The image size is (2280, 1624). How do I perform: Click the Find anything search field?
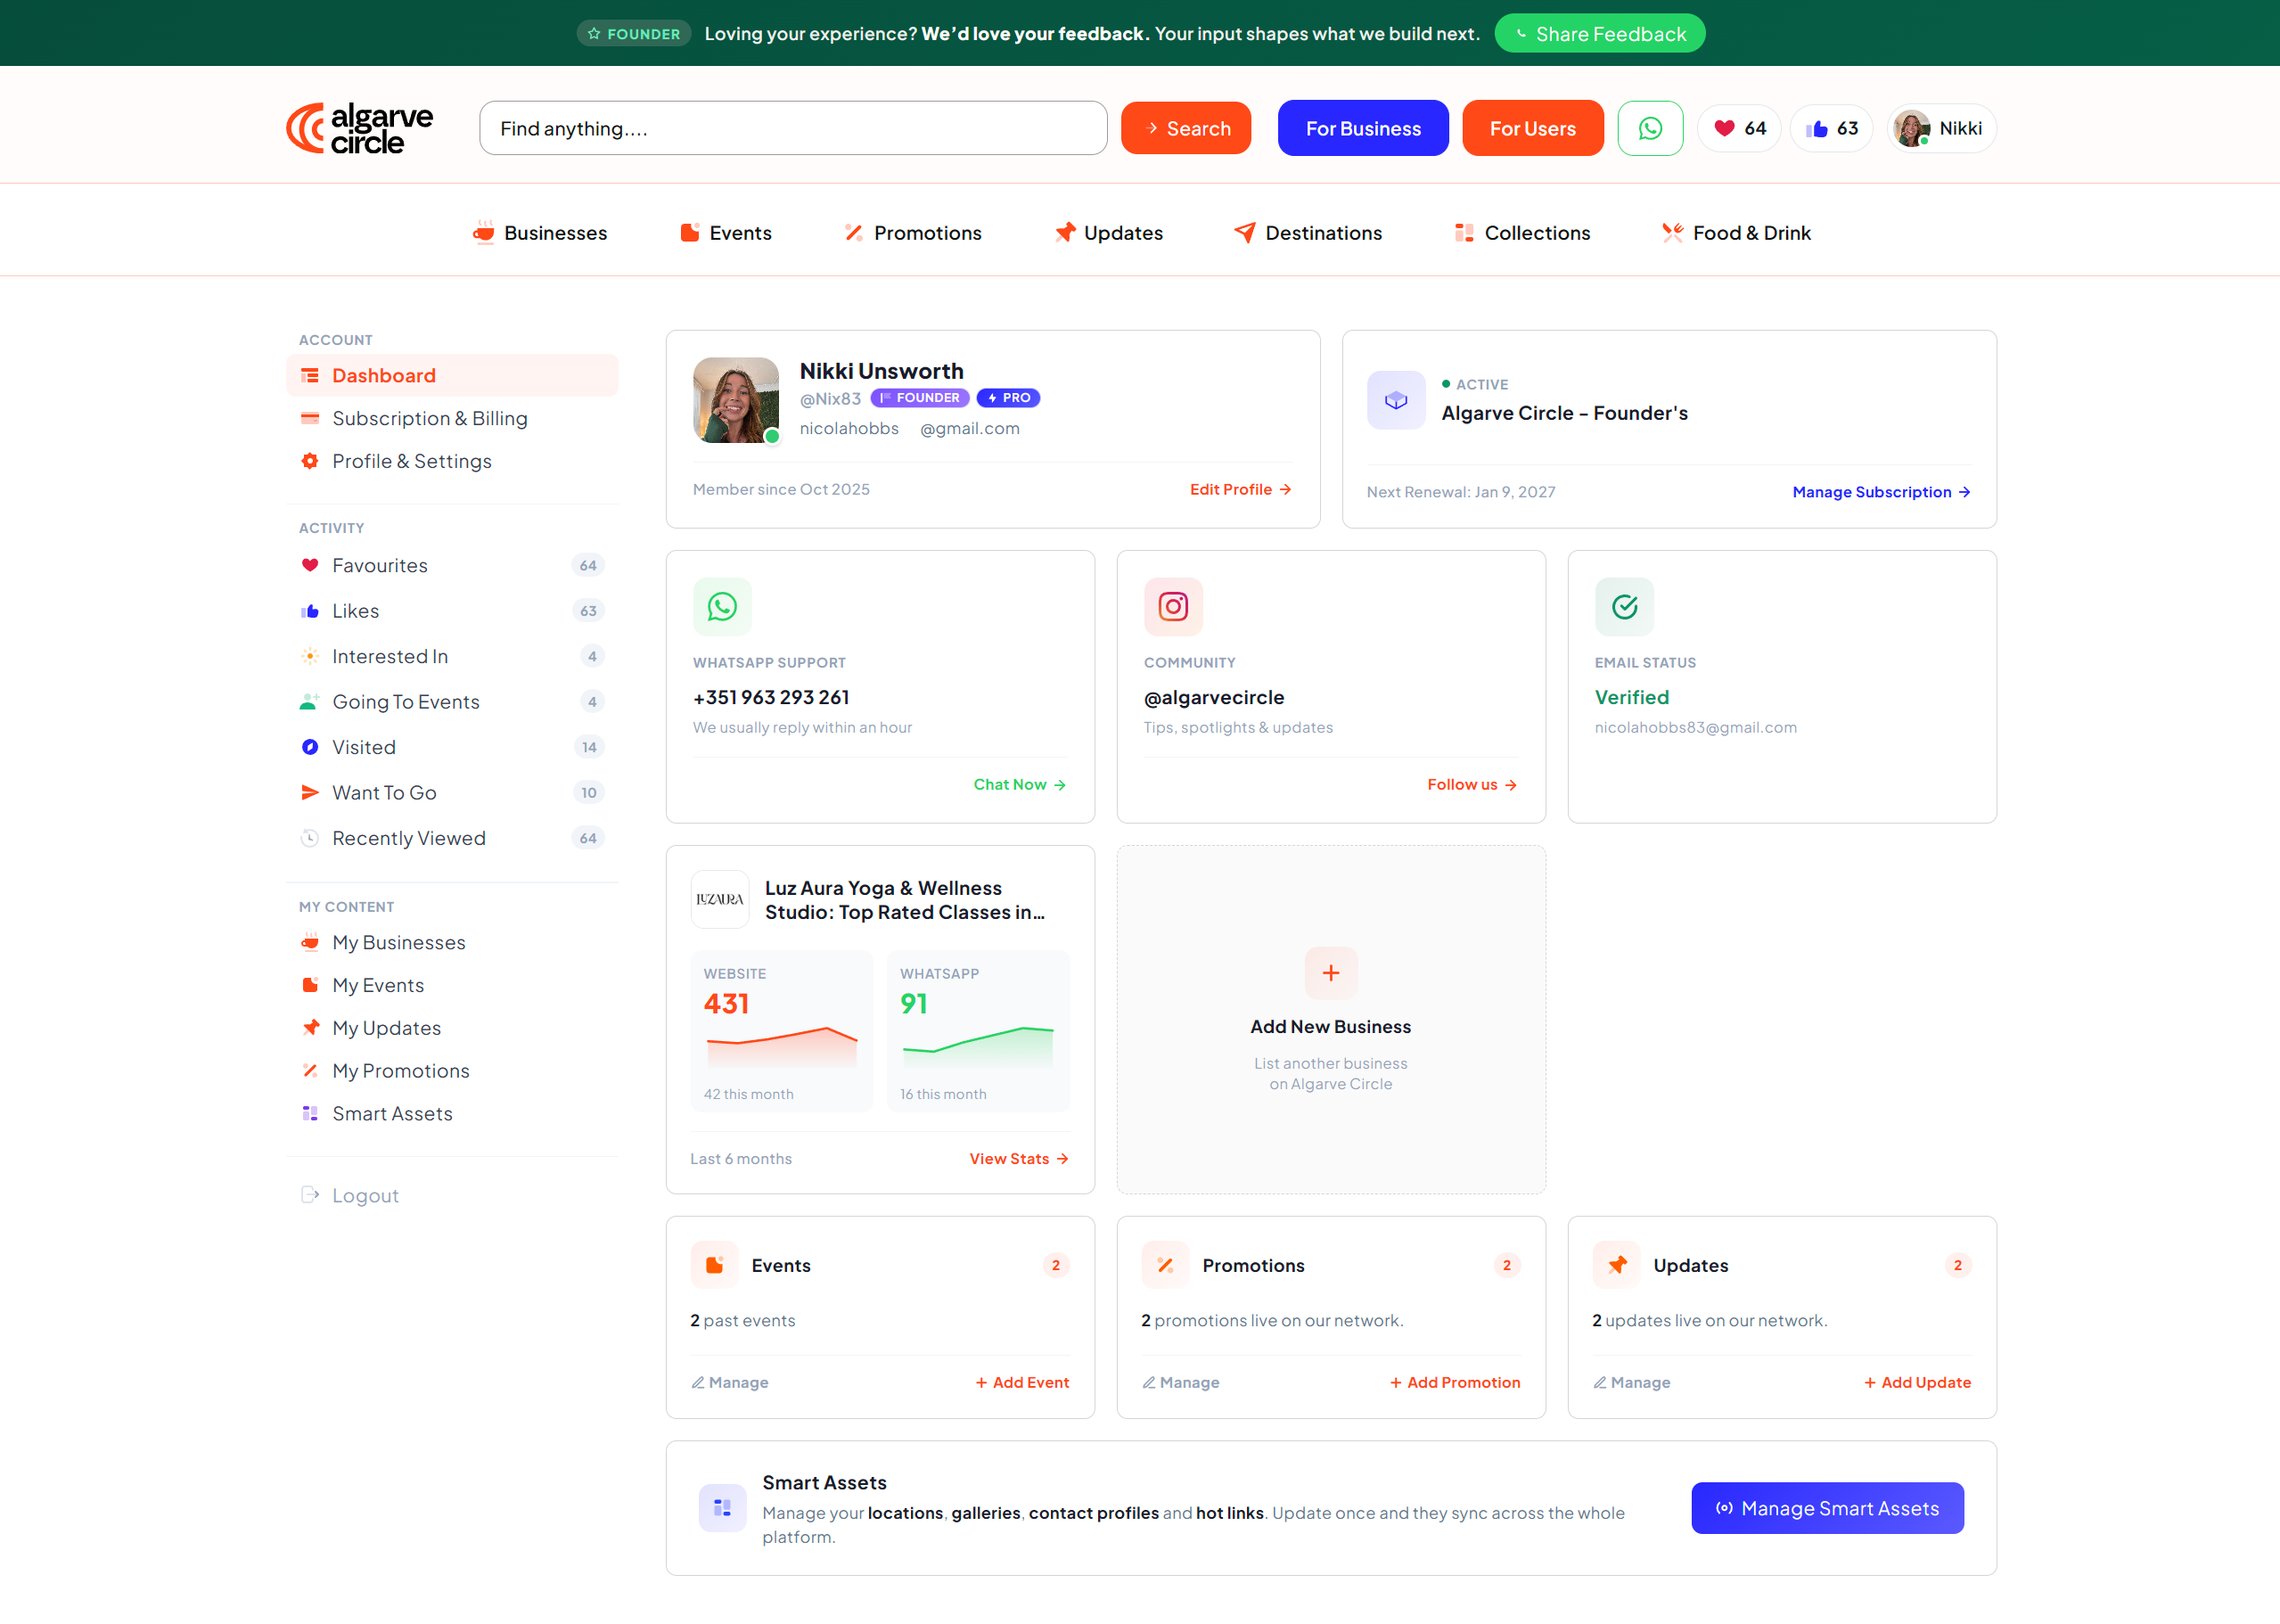(x=793, y=128)
